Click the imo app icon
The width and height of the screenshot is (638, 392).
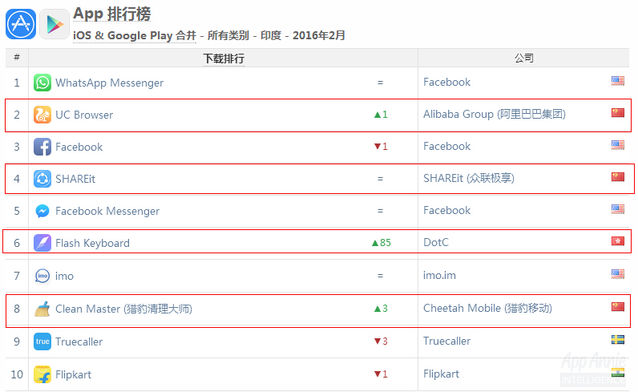pyautogui.click(x=42, y=276)
